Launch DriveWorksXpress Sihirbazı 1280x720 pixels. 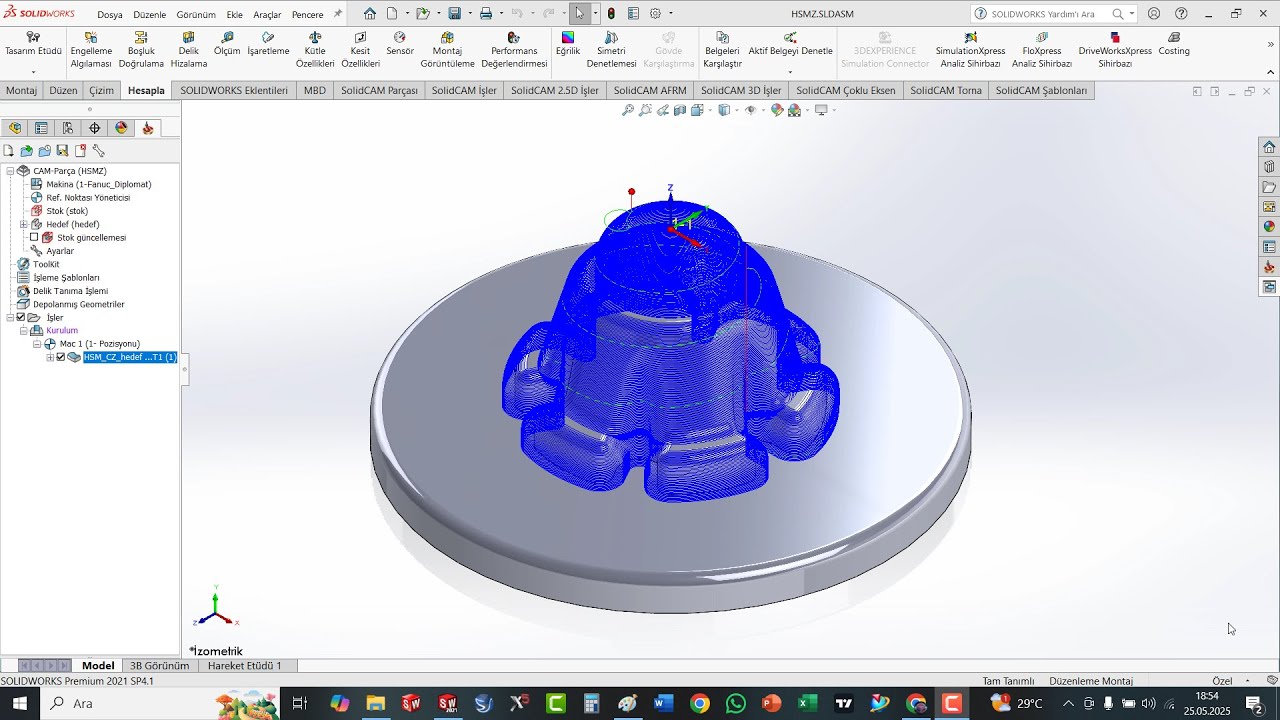pyautogui.click(x=1115, y=49)
